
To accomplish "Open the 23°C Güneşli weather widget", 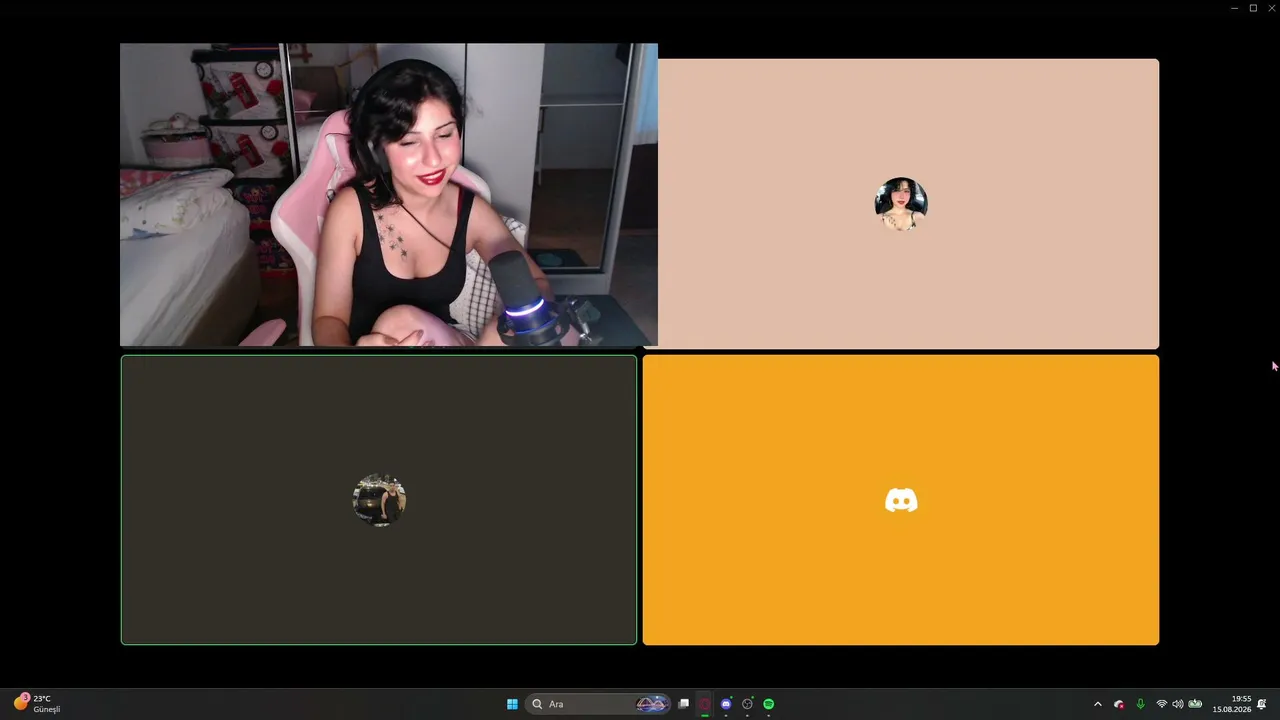I will (37, 704).
